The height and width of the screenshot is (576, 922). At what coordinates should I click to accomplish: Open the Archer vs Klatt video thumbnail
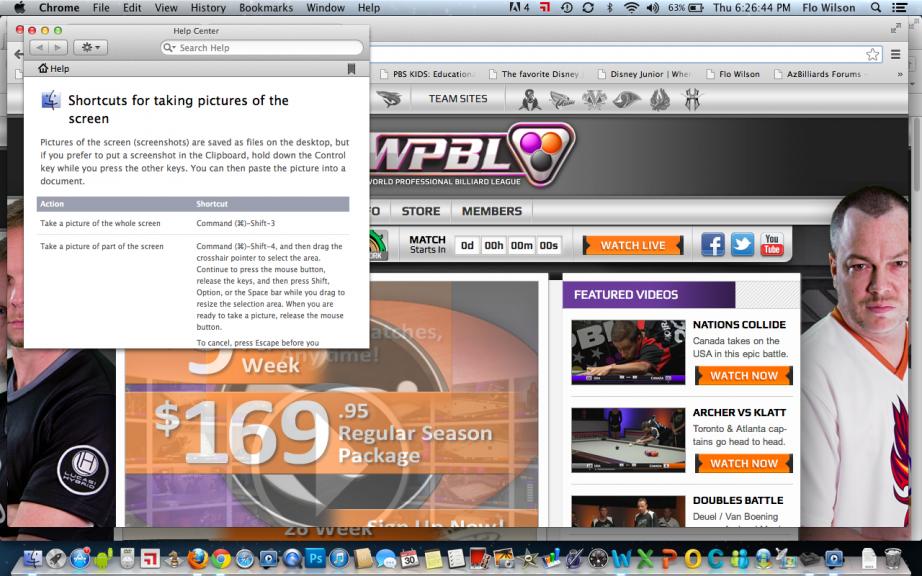pyautogui.click(x=628, y=440)
